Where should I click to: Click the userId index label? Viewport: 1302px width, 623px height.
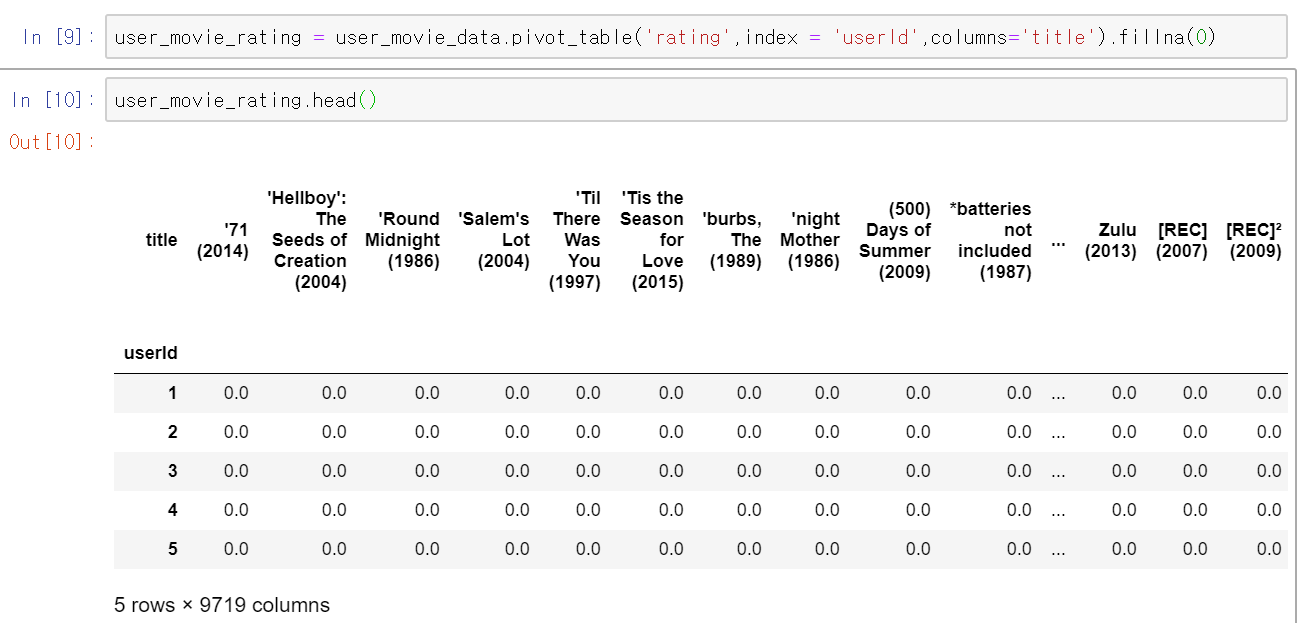point(151,353)
